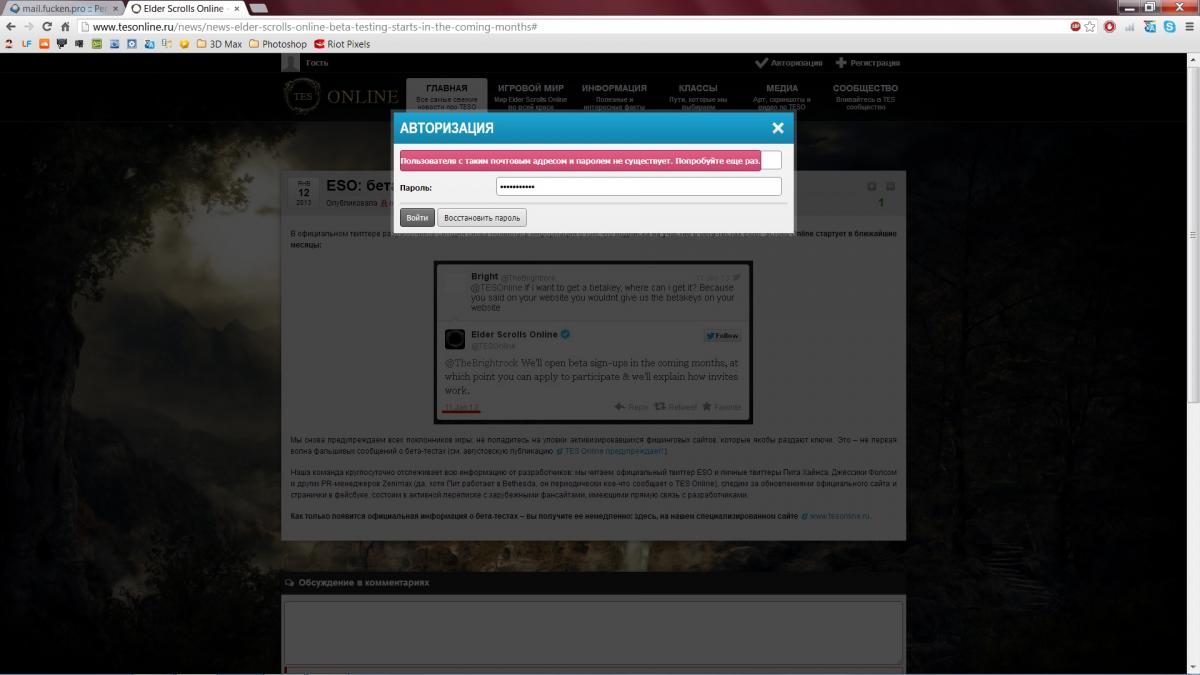This screenshot has width=1200, height=675.
Task: Open the Игровой мир menu item
Action: click(530, 96)
